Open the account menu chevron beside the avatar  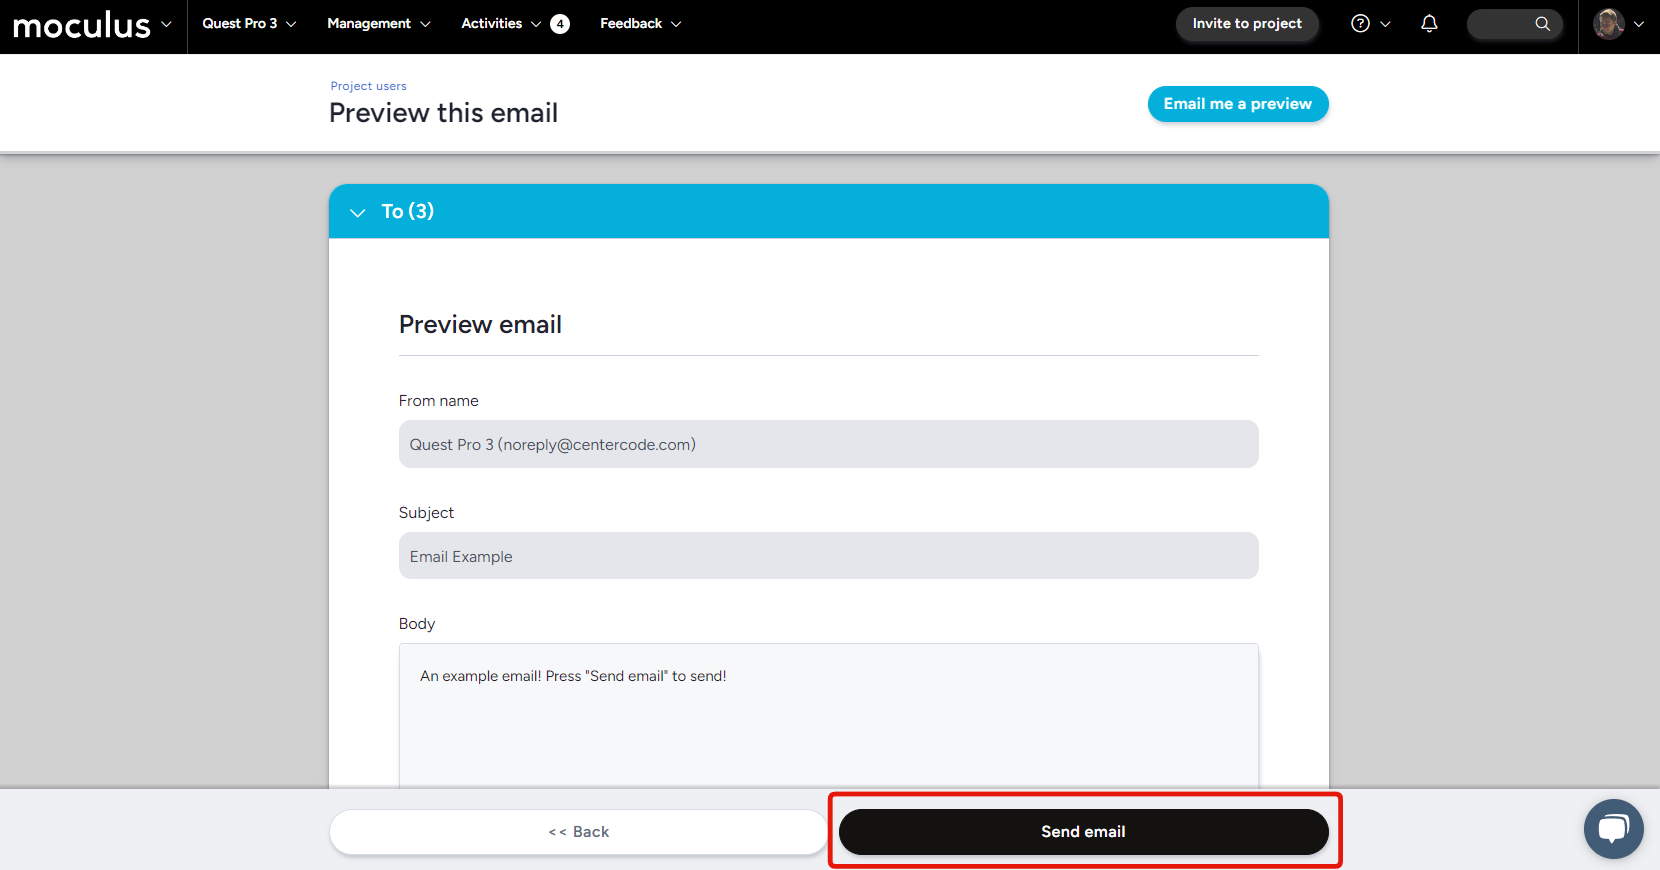coord(1639,24)
